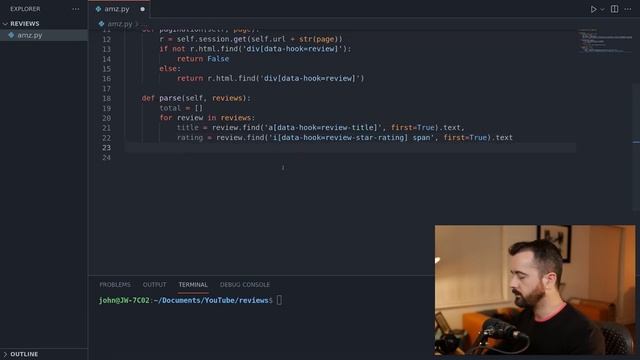Click the webcam video overlay
The width and height of the screenshot is (640, 360).
(x=535, y=290)
